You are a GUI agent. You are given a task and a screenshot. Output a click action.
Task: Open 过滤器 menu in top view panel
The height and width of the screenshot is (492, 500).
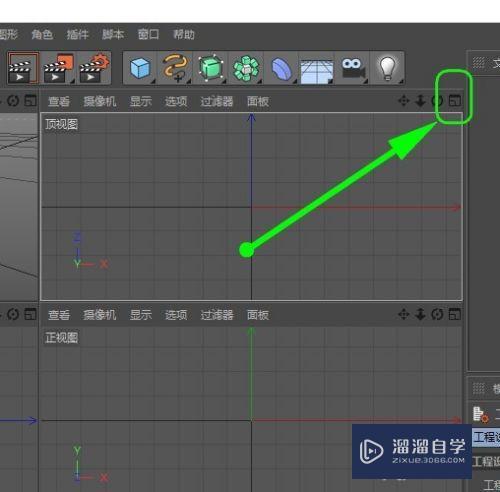217,101
